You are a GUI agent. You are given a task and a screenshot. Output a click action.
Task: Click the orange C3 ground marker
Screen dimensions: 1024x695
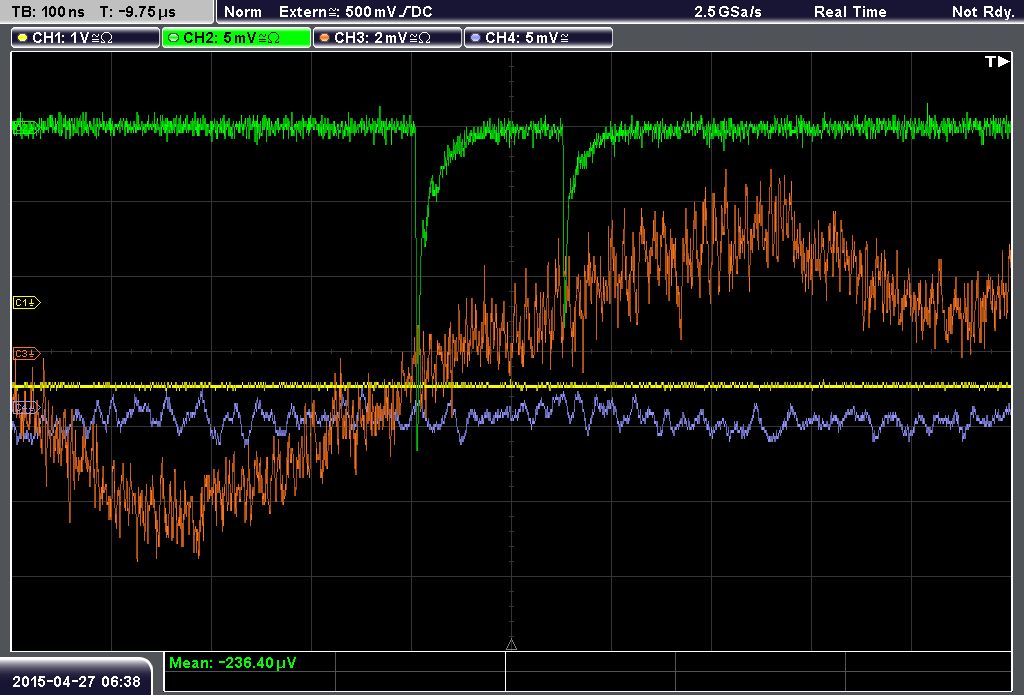pyautogui.click(x=26, y=353)
